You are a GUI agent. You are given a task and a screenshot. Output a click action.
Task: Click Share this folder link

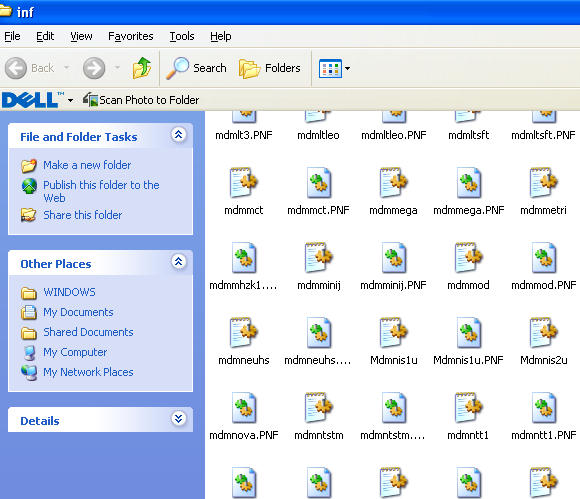pyautogui.click(x=82, y=215)
